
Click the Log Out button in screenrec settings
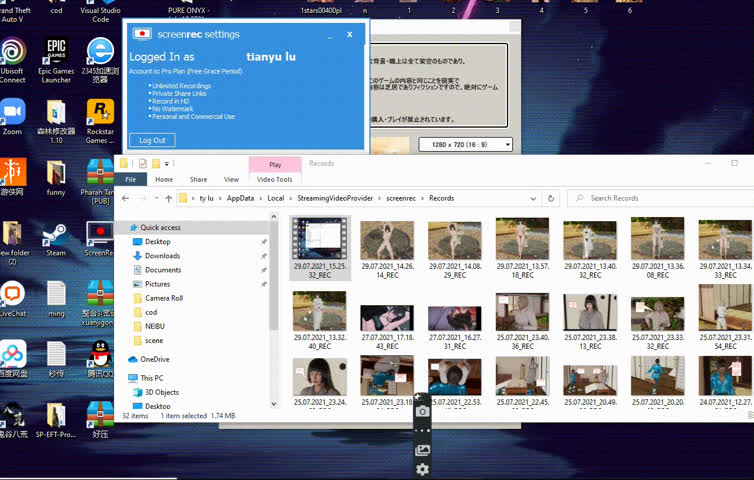[152, 140]
